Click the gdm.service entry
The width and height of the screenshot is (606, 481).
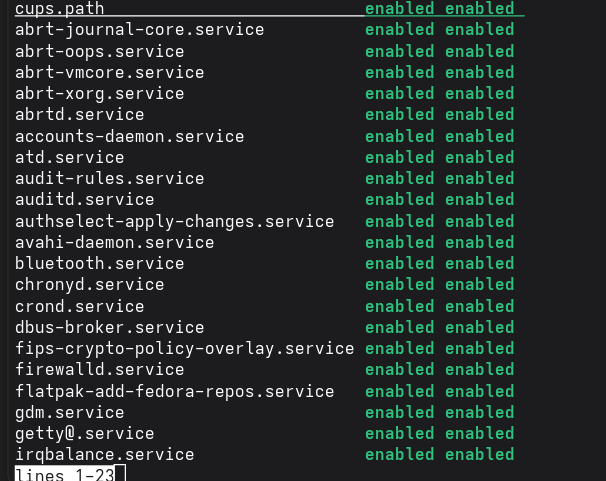(x=69, y=412)
